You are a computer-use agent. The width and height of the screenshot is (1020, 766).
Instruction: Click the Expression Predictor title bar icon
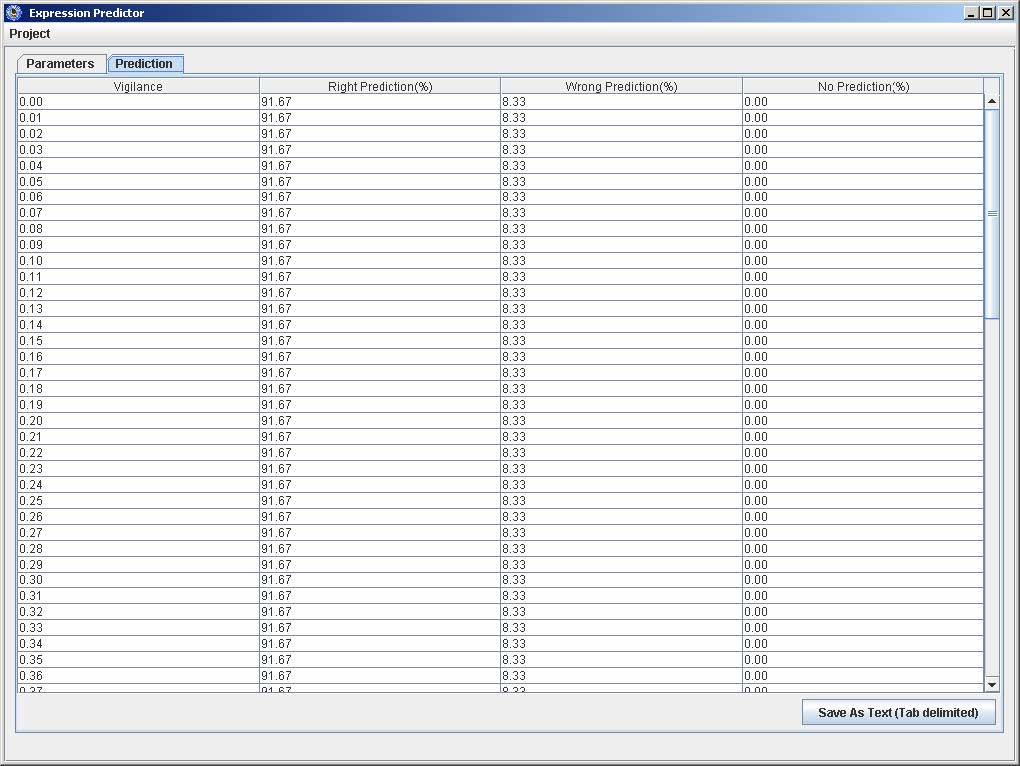coord(13,12)
